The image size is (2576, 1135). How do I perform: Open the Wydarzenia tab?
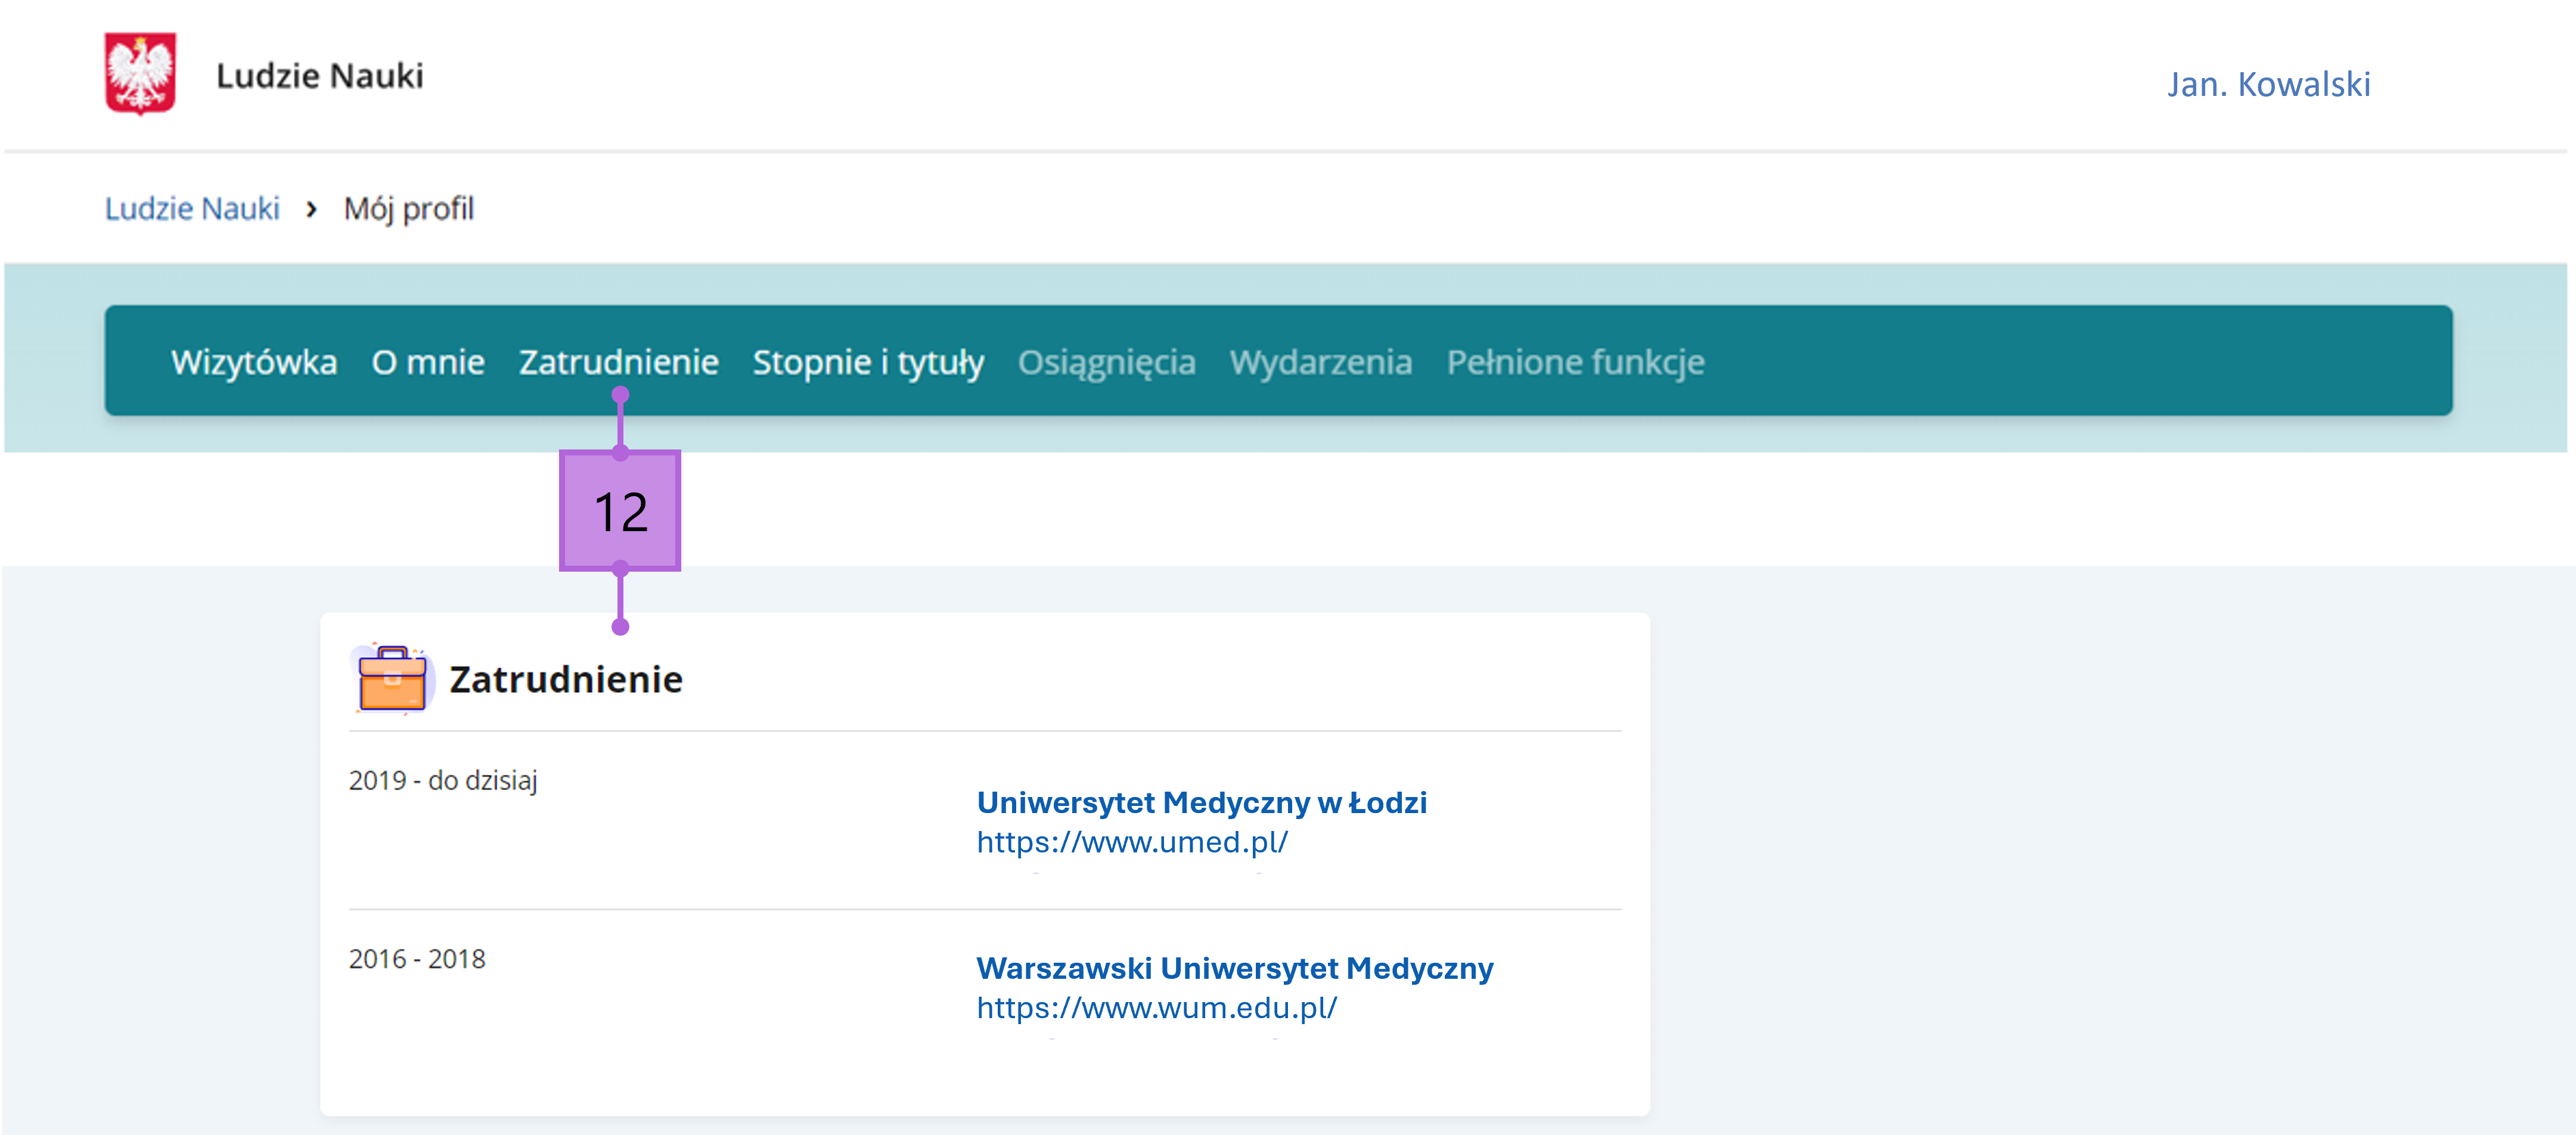click(x=1320, y=362)
